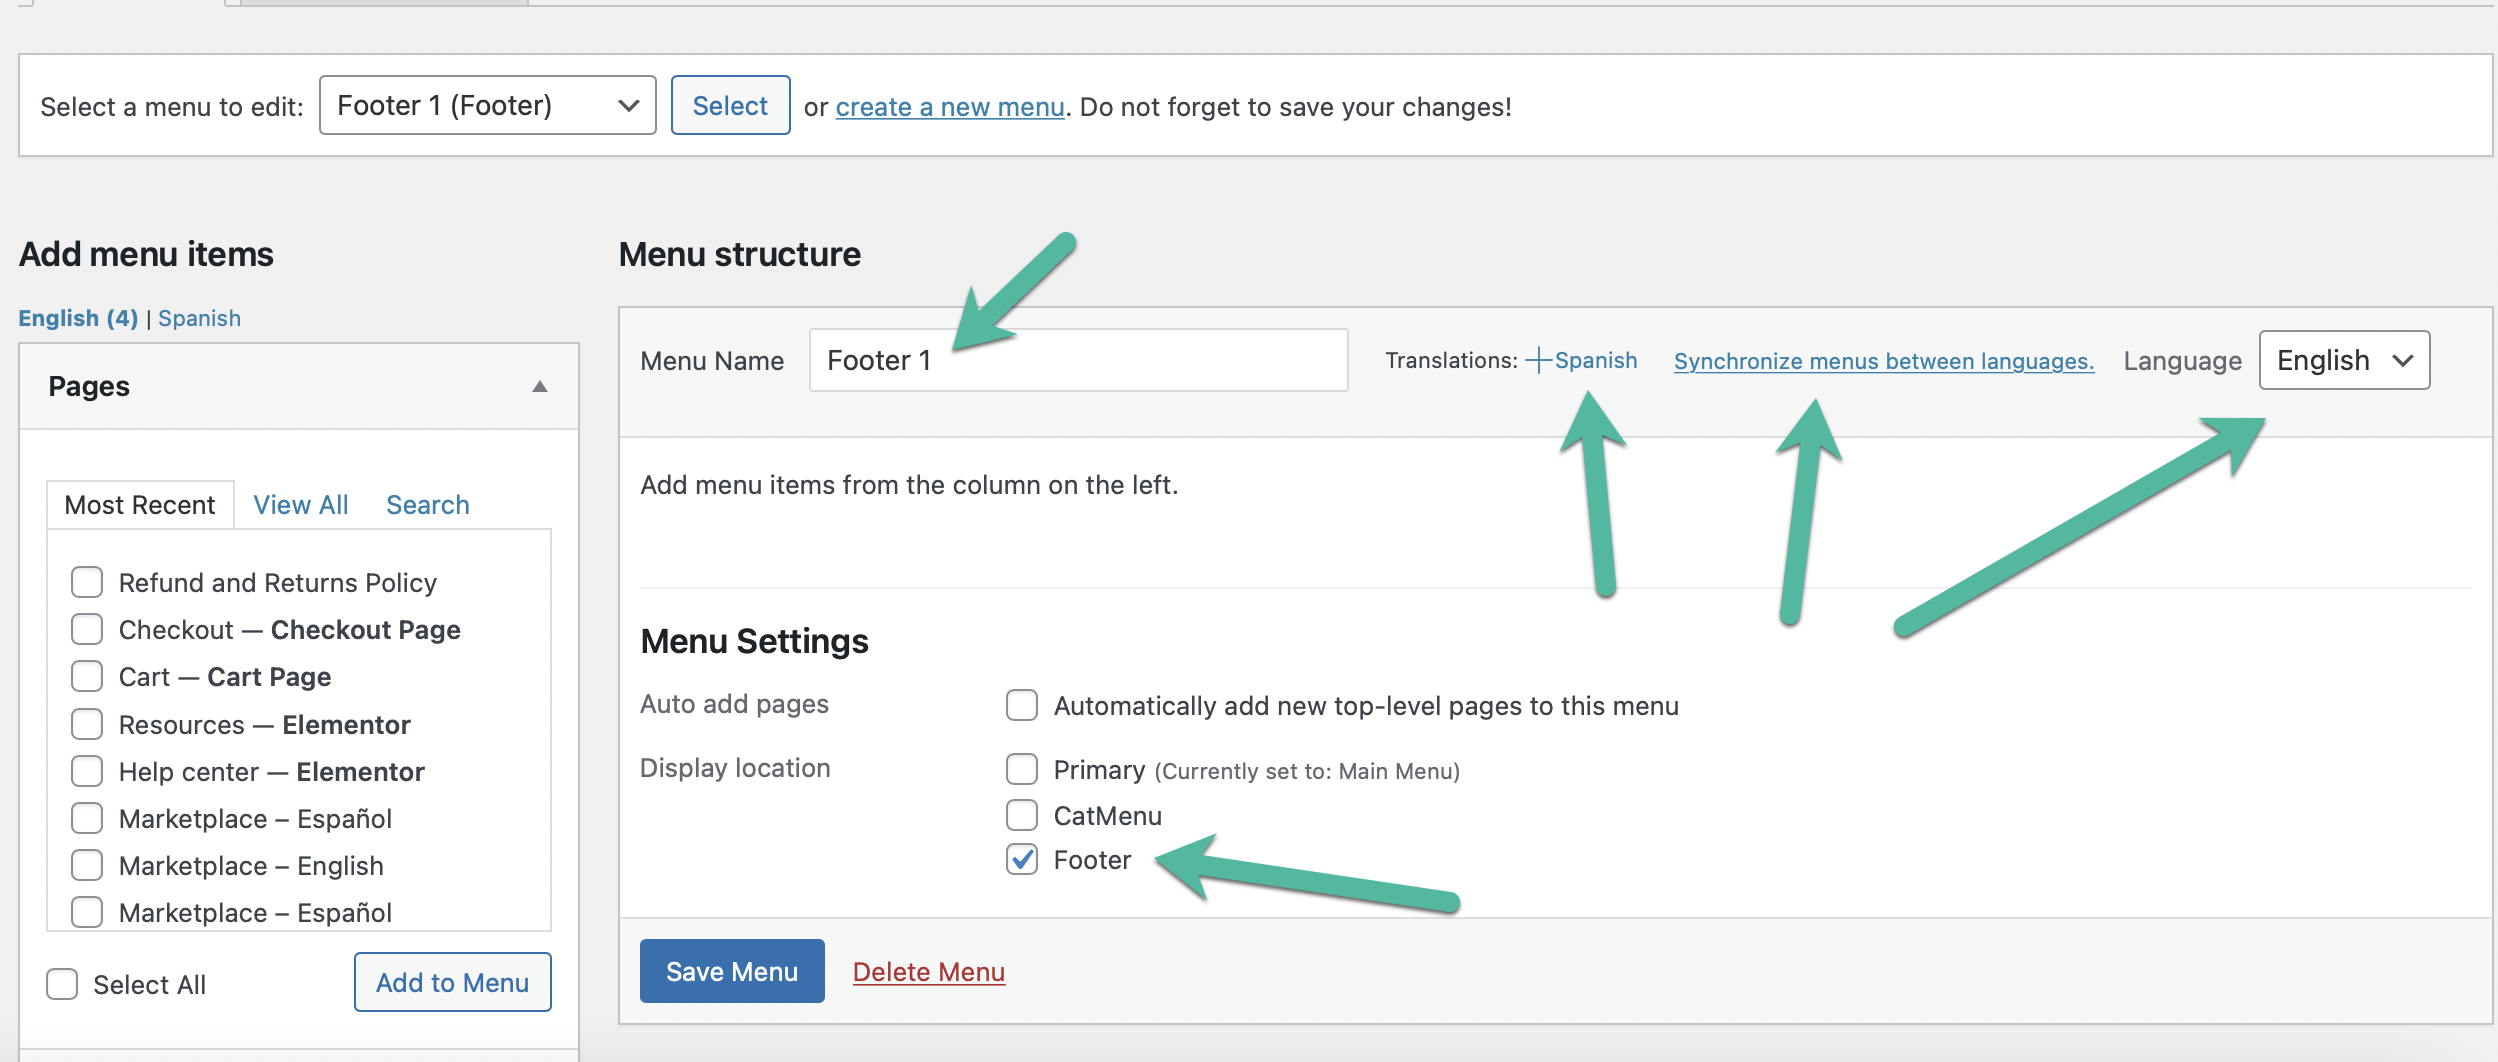Check the Select All box
The height and width of the screenshot is (1062, 2498).
click(62, 984)
